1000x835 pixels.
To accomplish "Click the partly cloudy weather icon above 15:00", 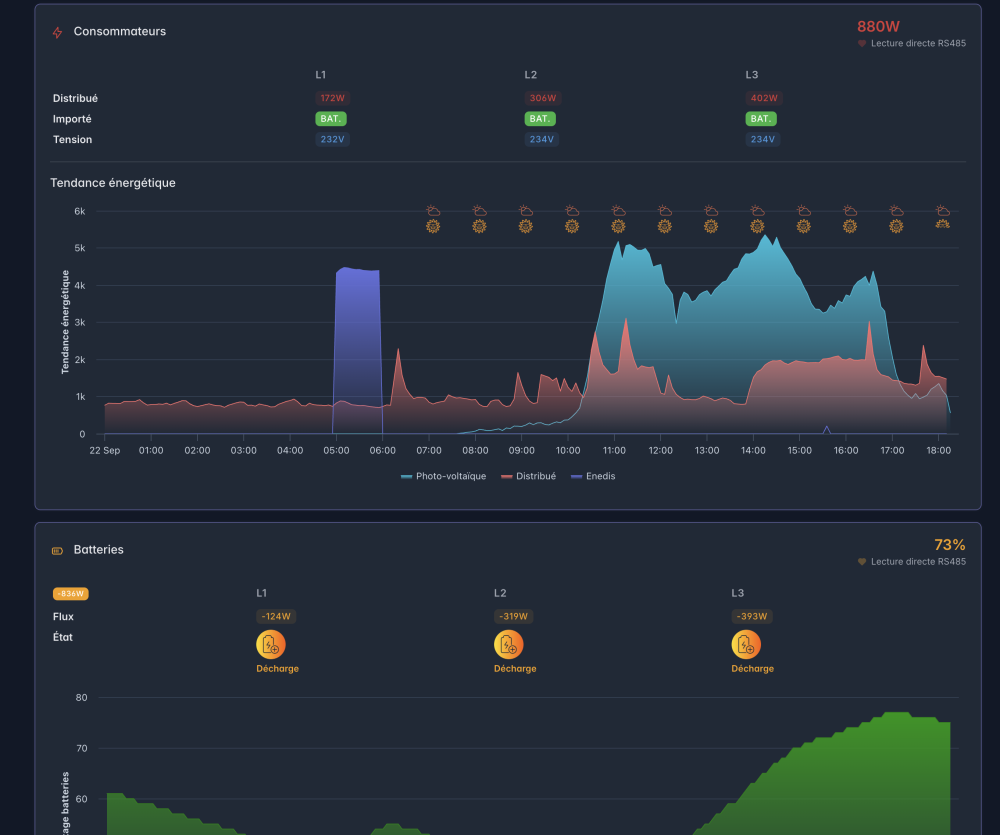I will 804,211.
